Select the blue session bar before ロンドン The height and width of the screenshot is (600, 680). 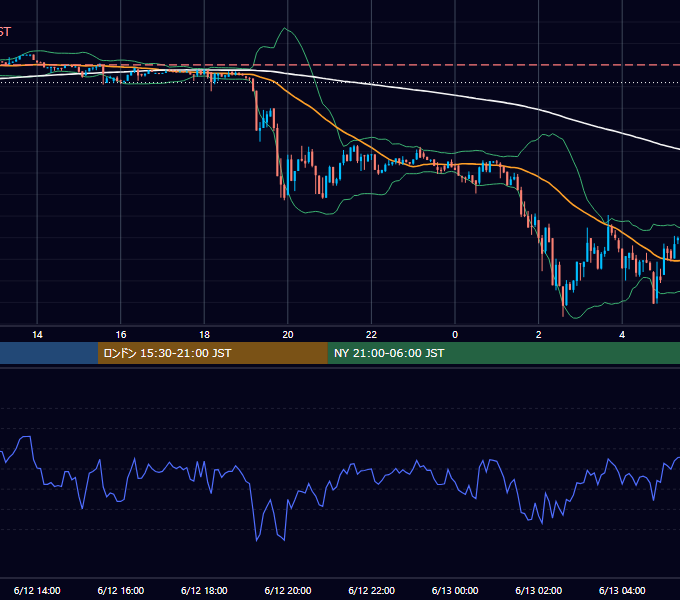point(49,353)
